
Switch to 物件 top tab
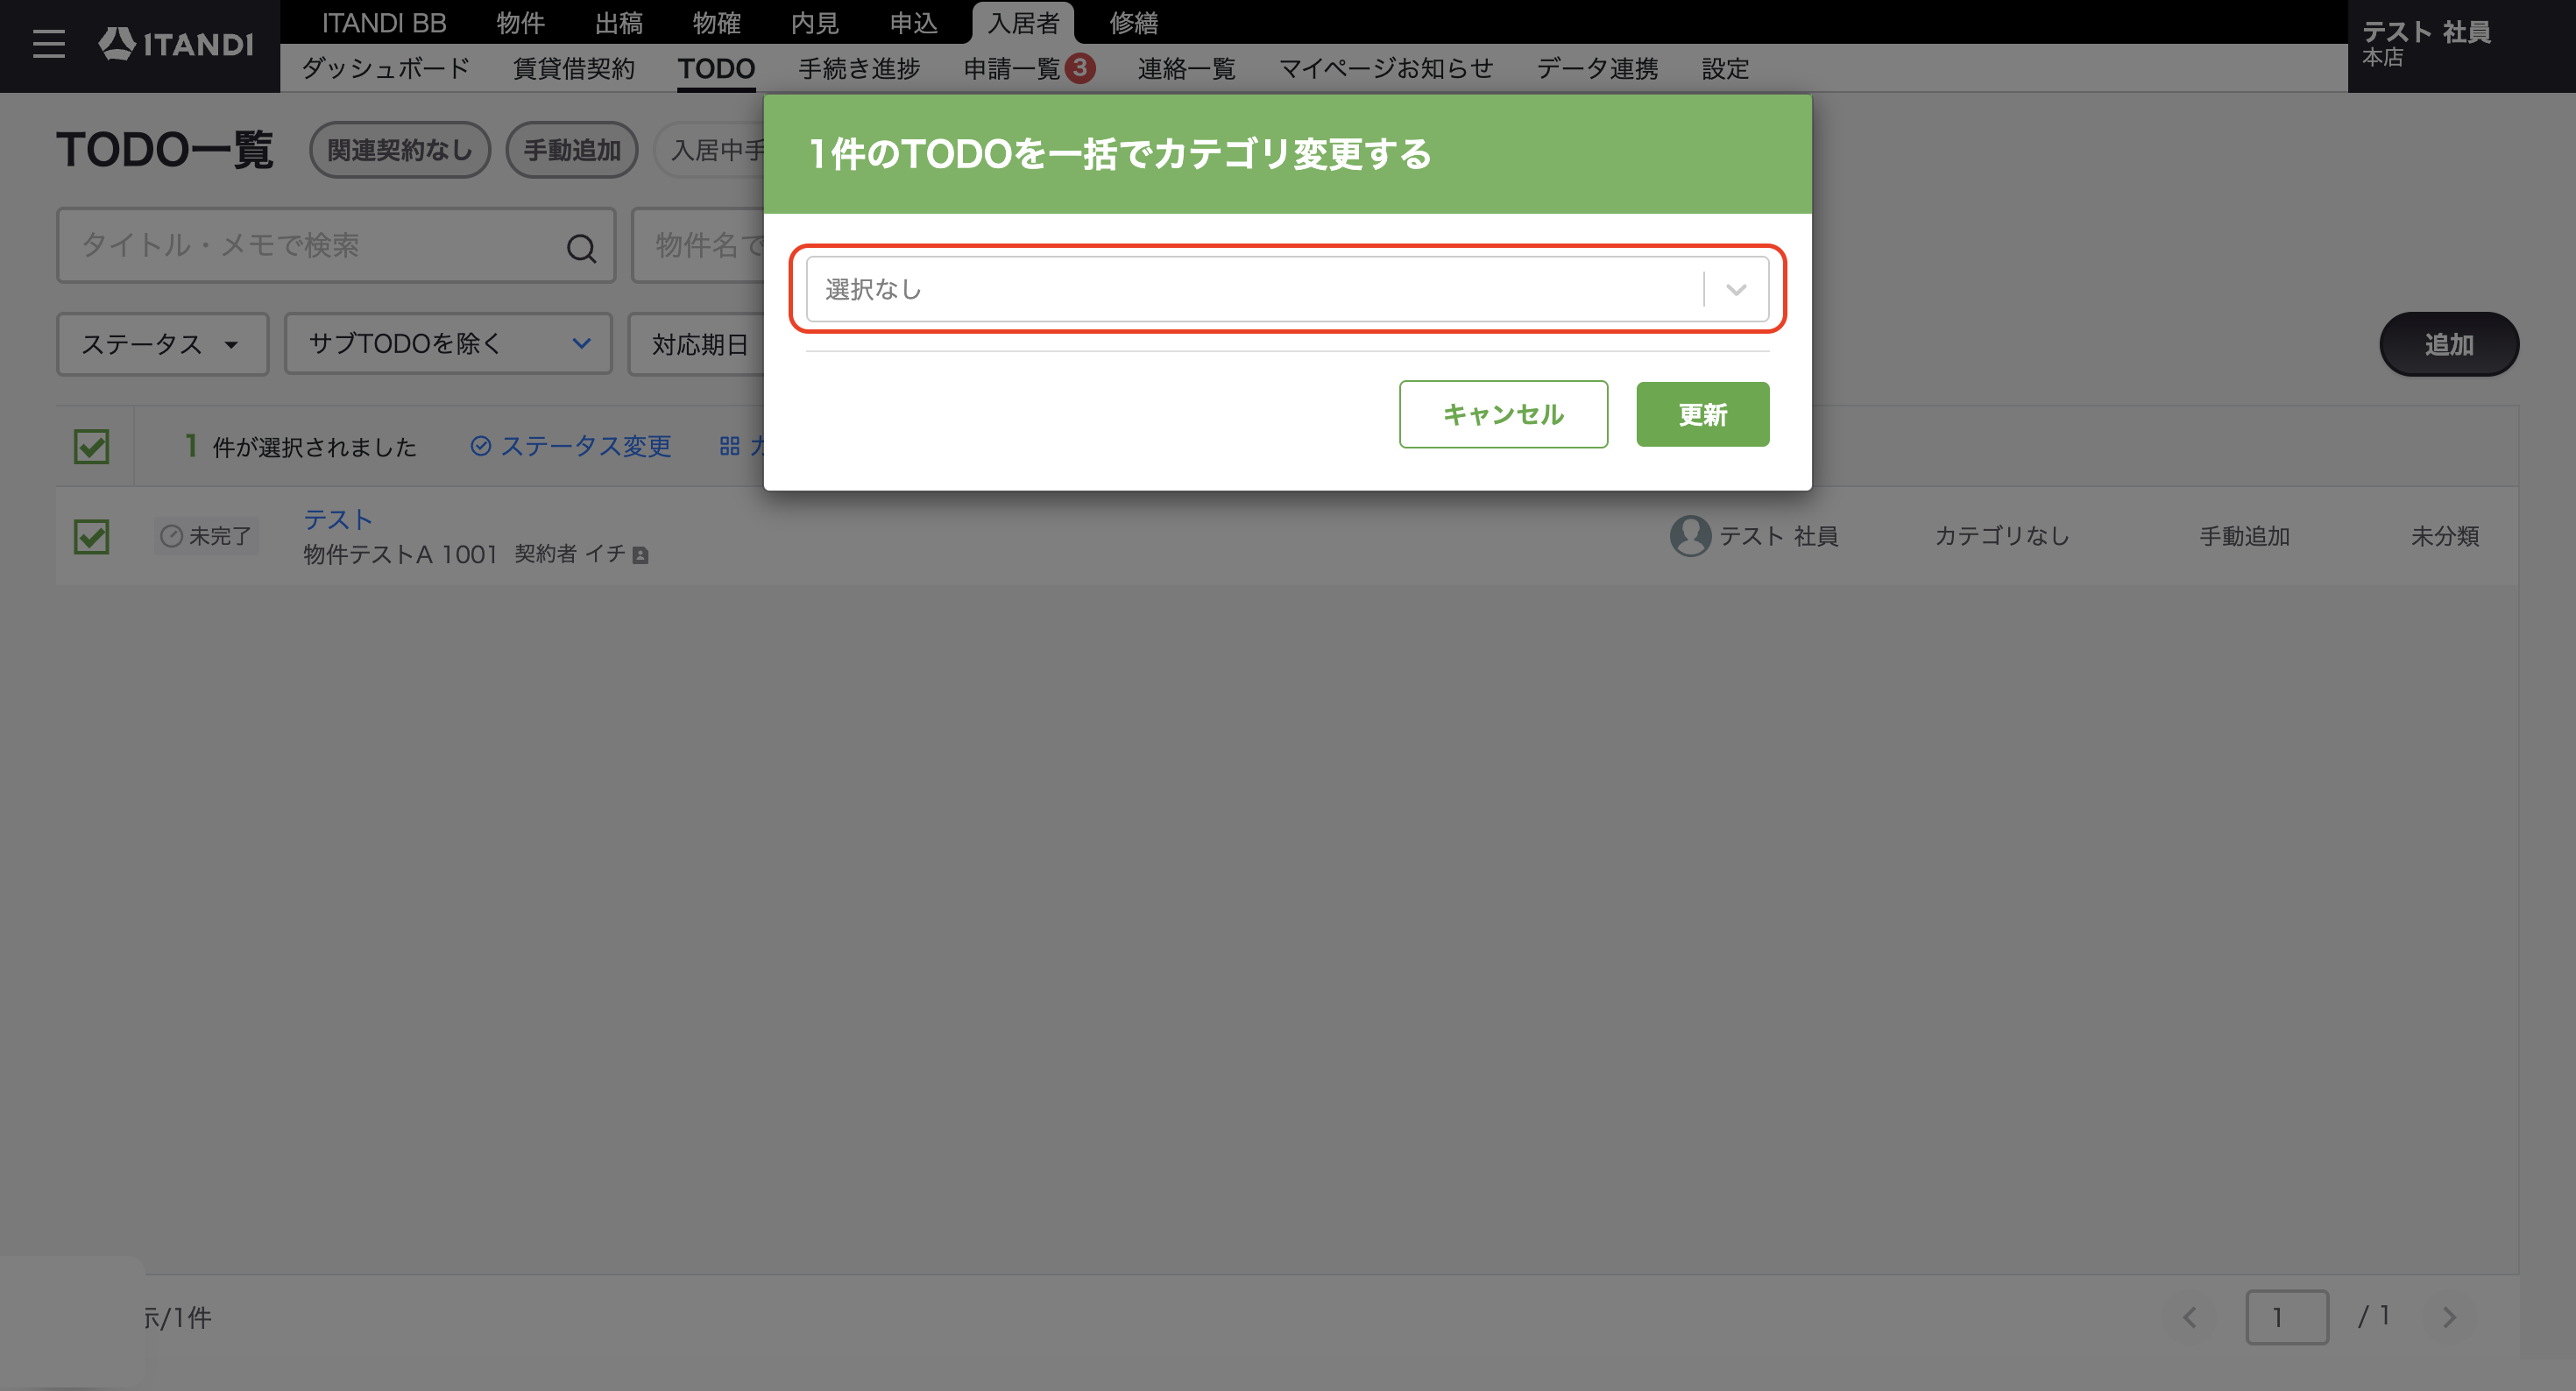[520, 22]
